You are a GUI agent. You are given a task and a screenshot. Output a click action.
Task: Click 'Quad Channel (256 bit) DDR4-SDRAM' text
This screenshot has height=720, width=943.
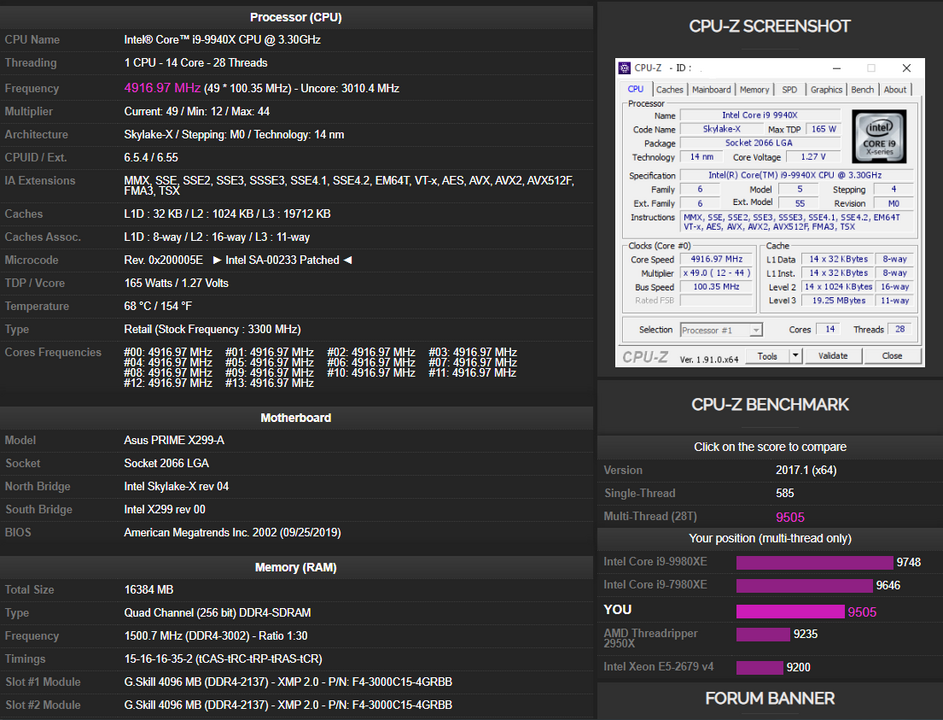217,613
